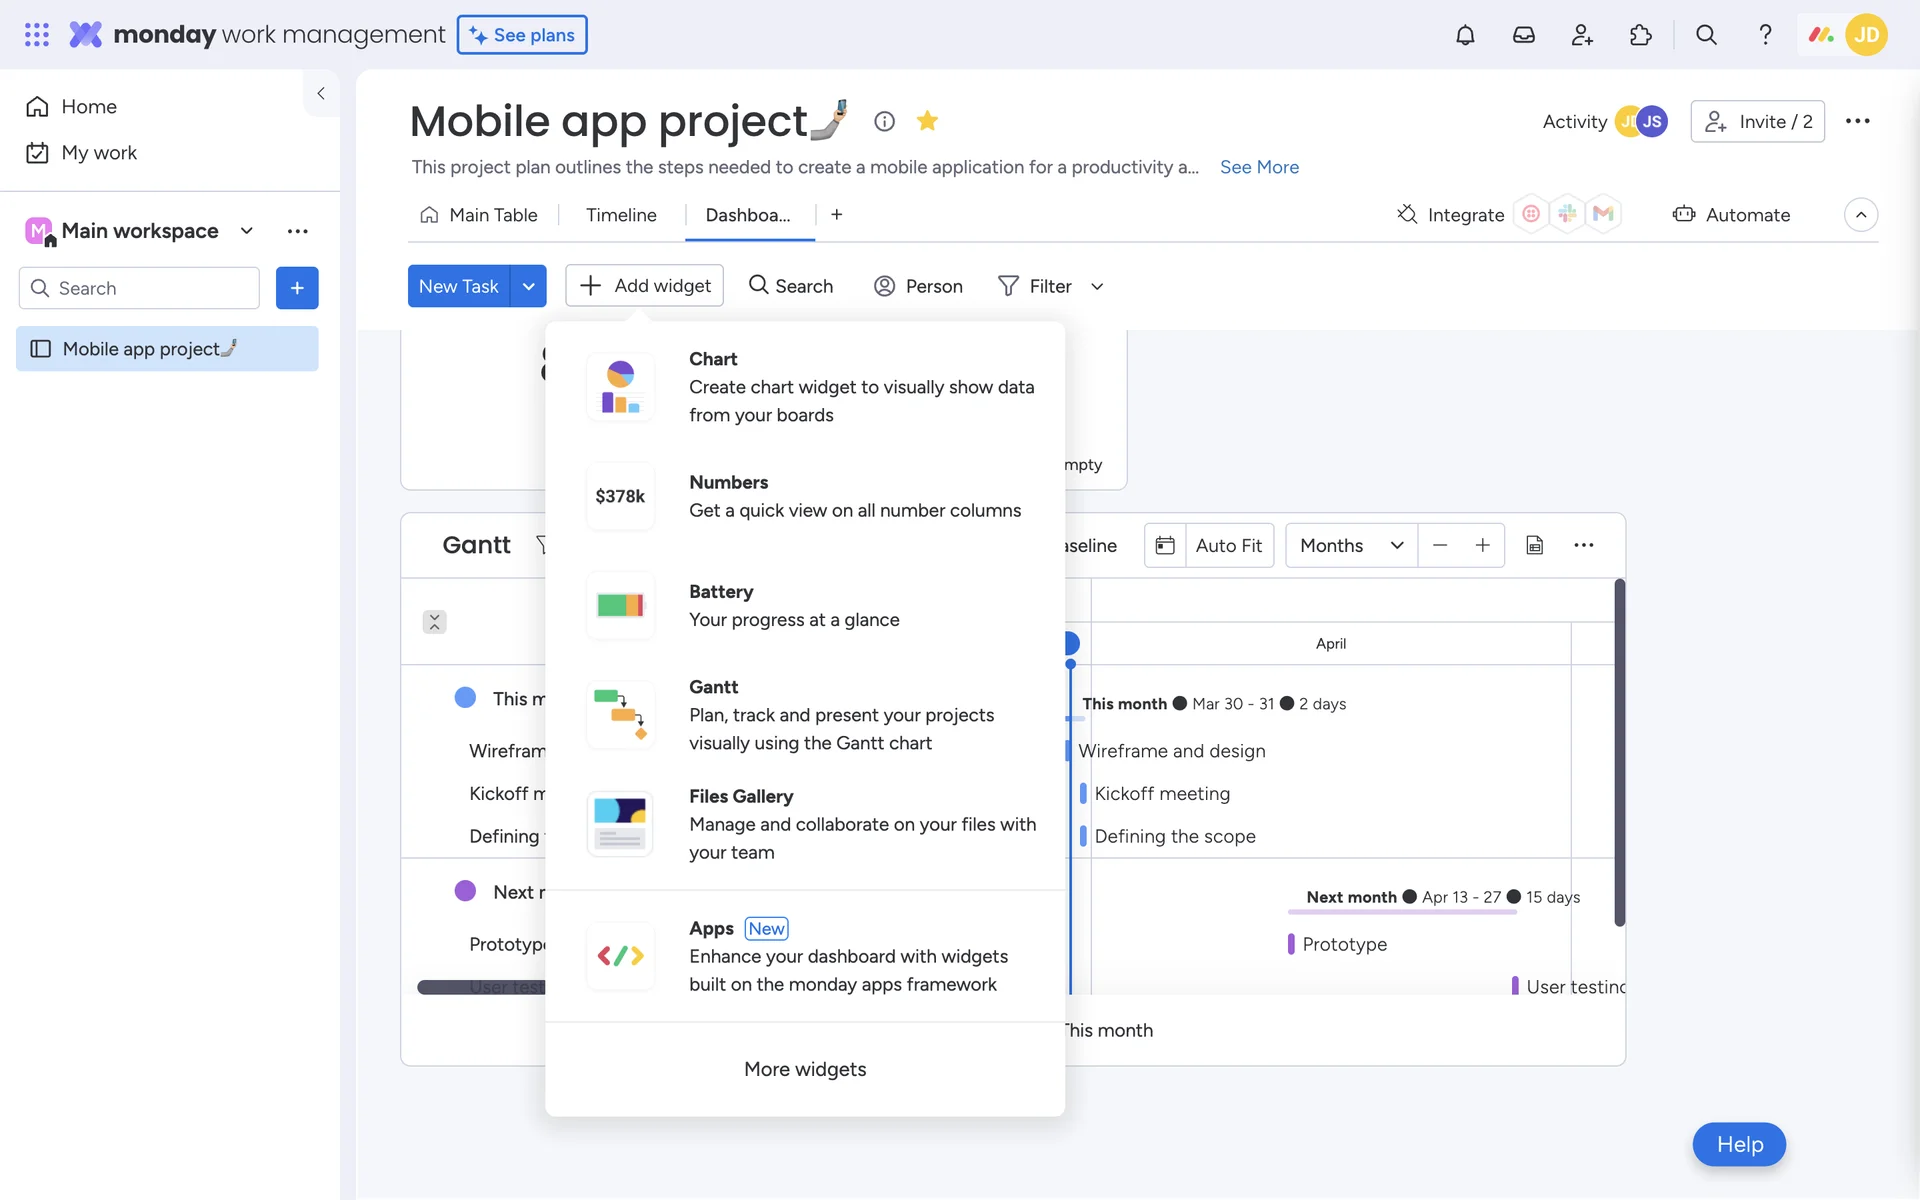
Task: Switch to the Timeline tab
Action: [621, 215]
